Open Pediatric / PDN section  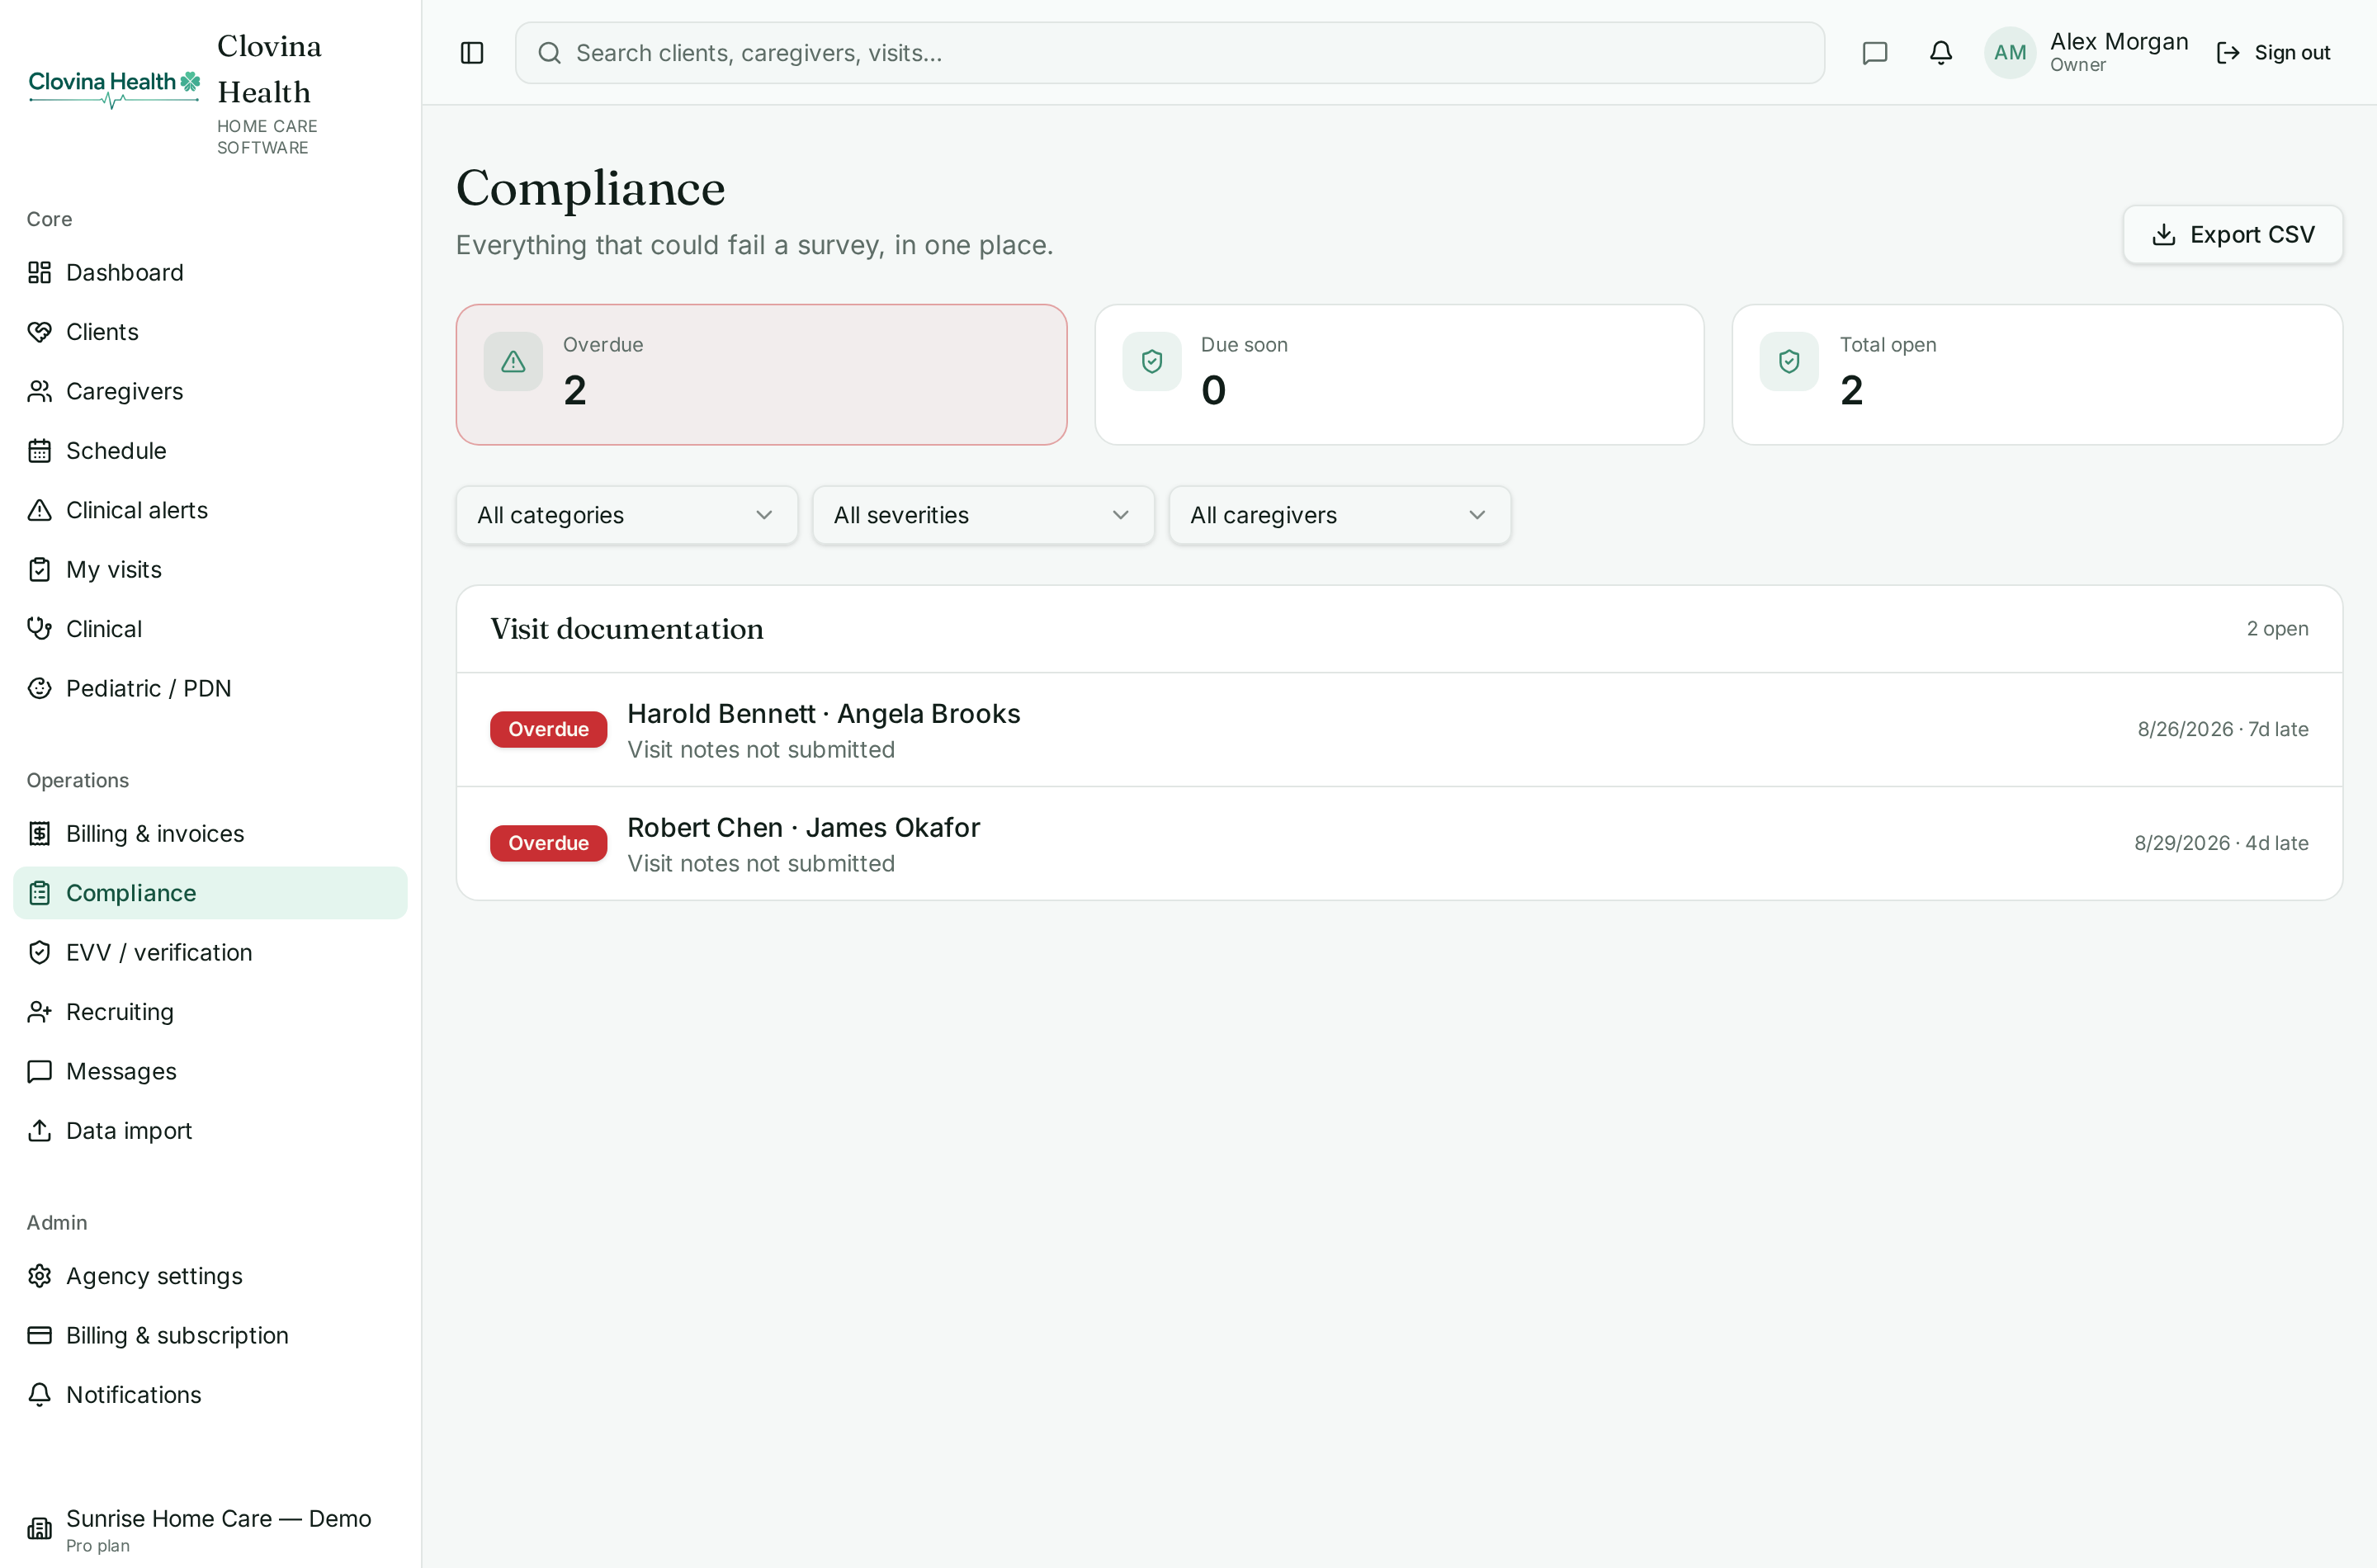[210, 689]
